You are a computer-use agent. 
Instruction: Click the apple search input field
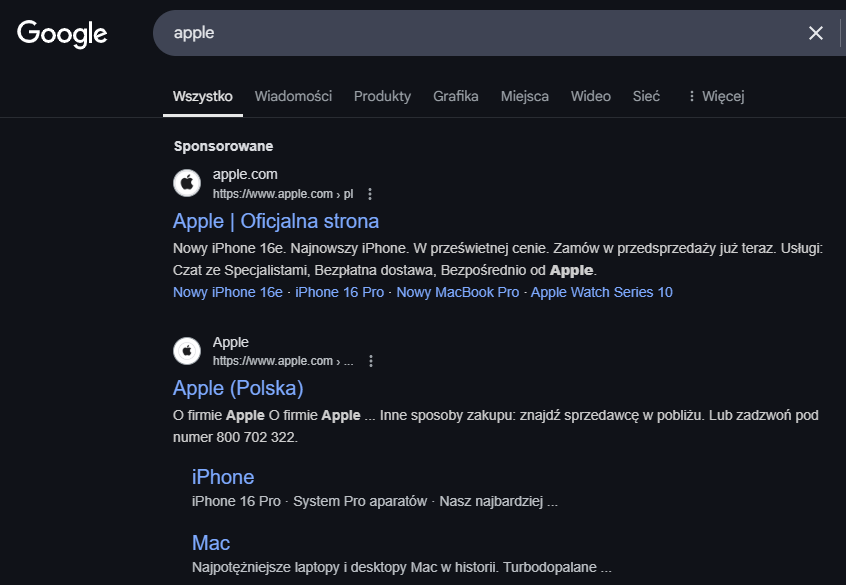click(475, 33)
